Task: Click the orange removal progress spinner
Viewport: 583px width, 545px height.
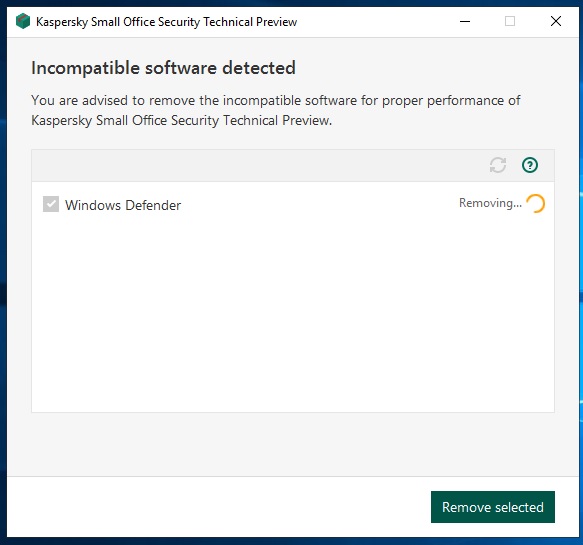Action: 536,203
